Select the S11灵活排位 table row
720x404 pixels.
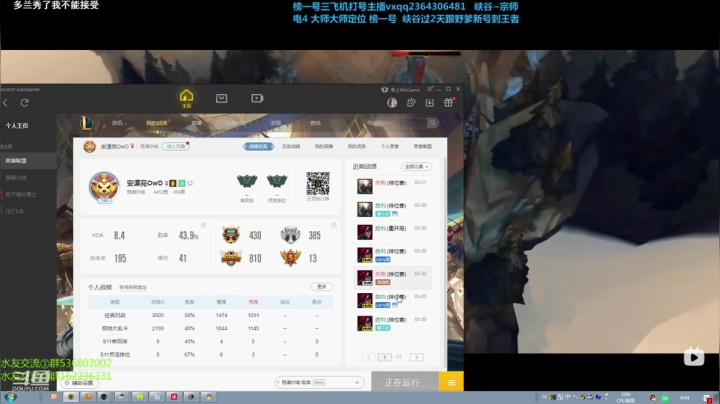(210, 354)
